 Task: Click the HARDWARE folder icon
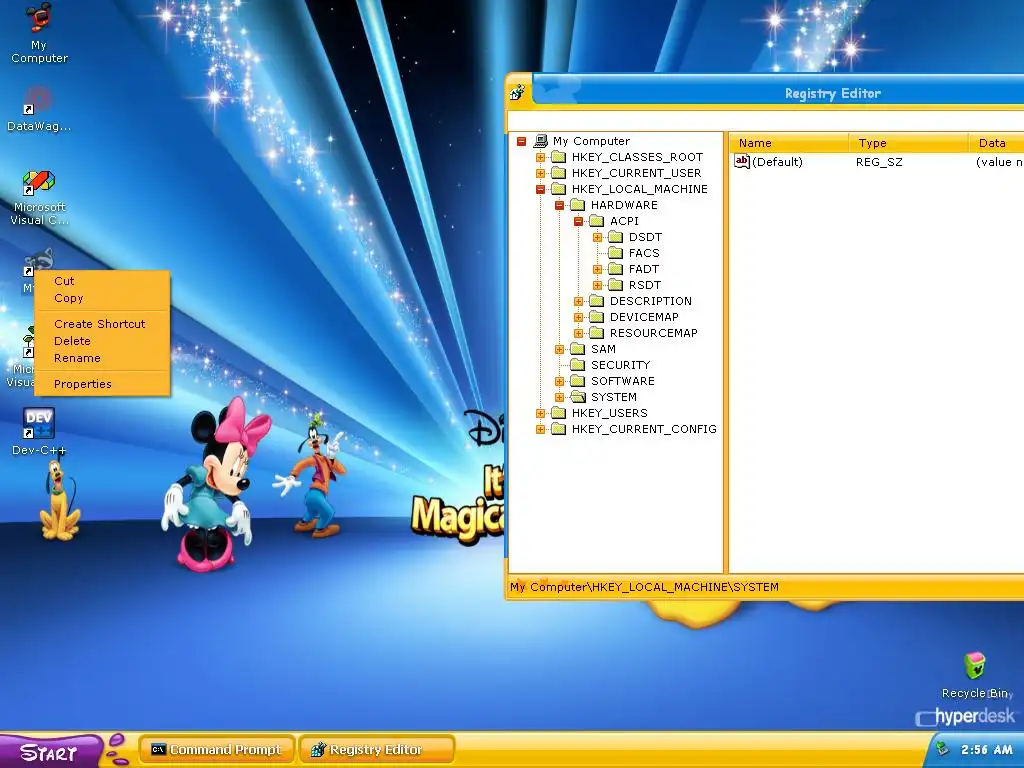(577, 205)
